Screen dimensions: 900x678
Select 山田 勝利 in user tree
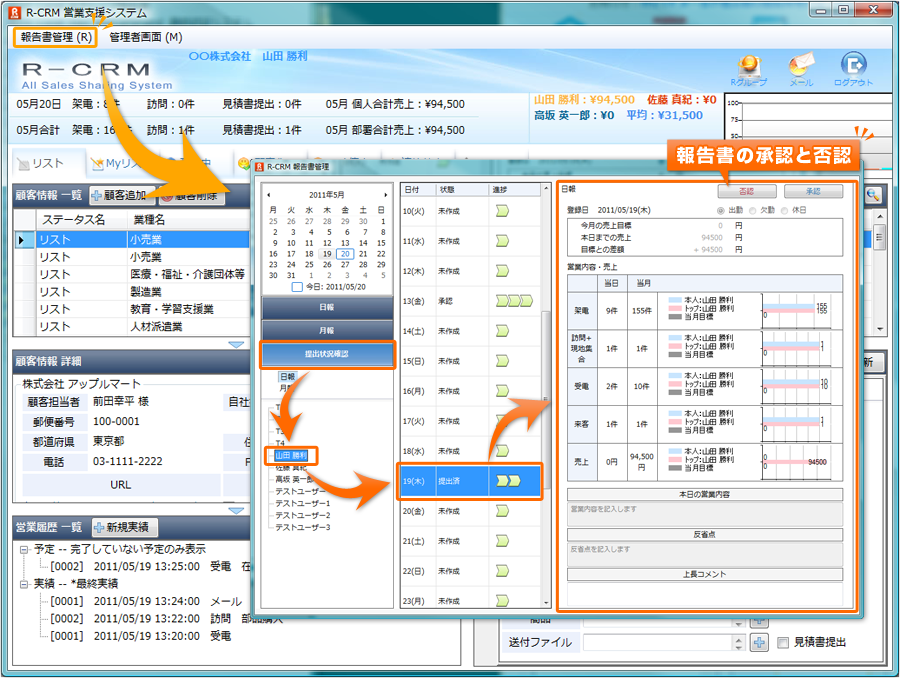pyautogui.click(x=291, y=456)
